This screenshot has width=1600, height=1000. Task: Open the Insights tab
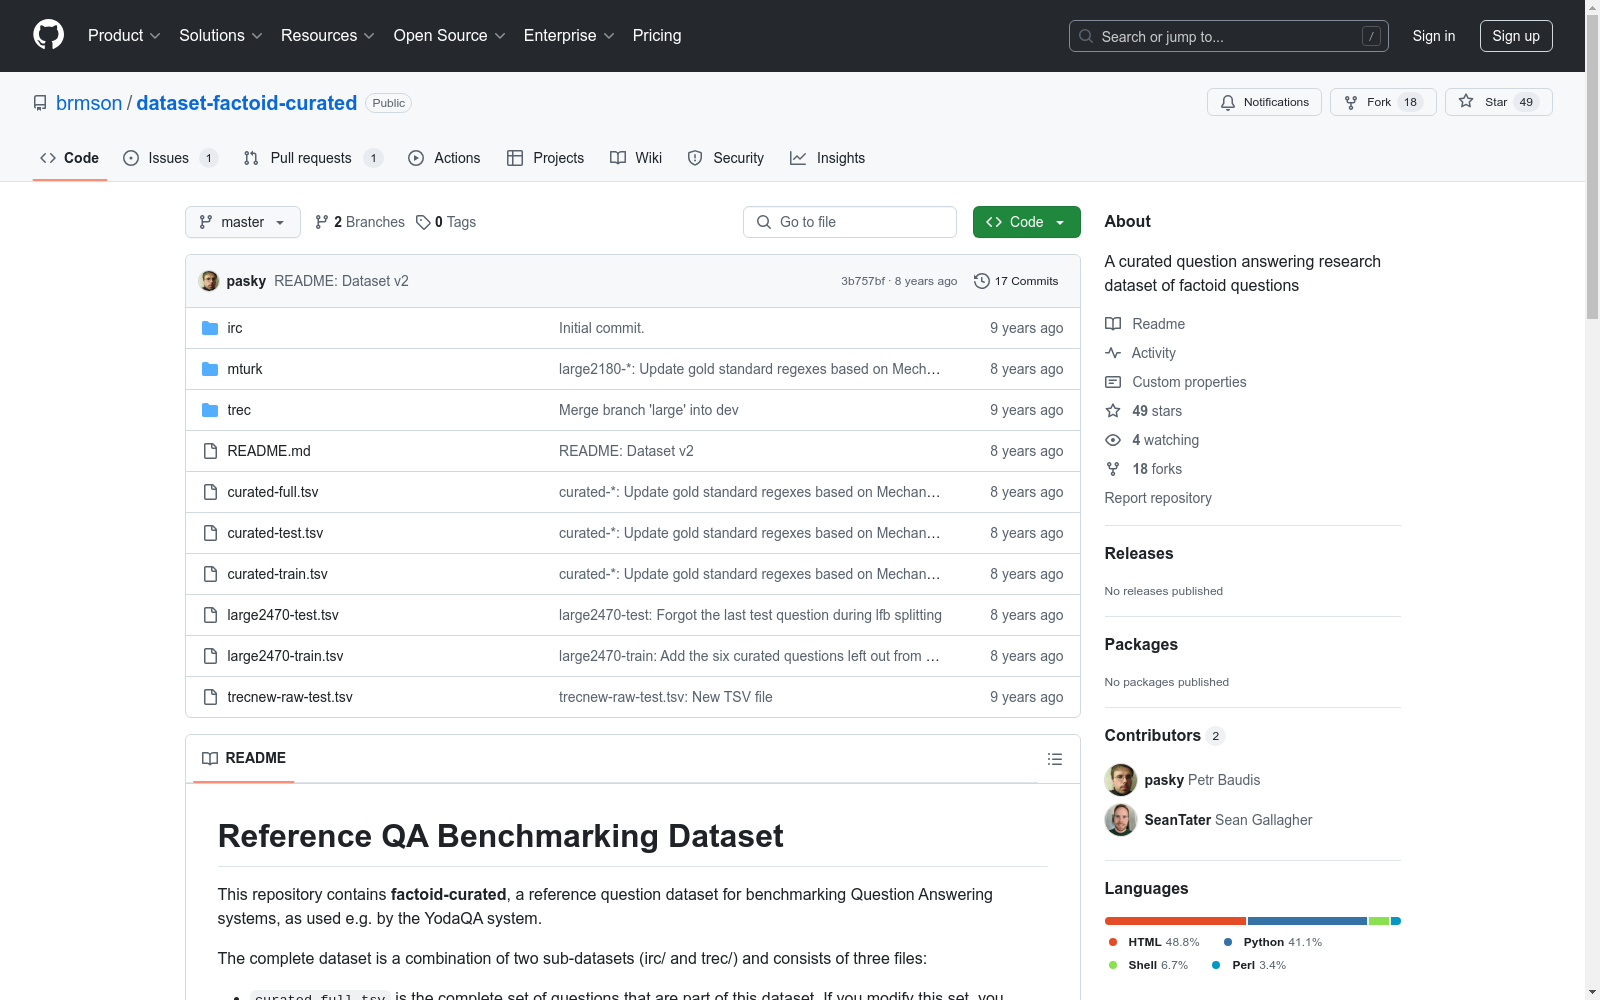coord(827,158)
